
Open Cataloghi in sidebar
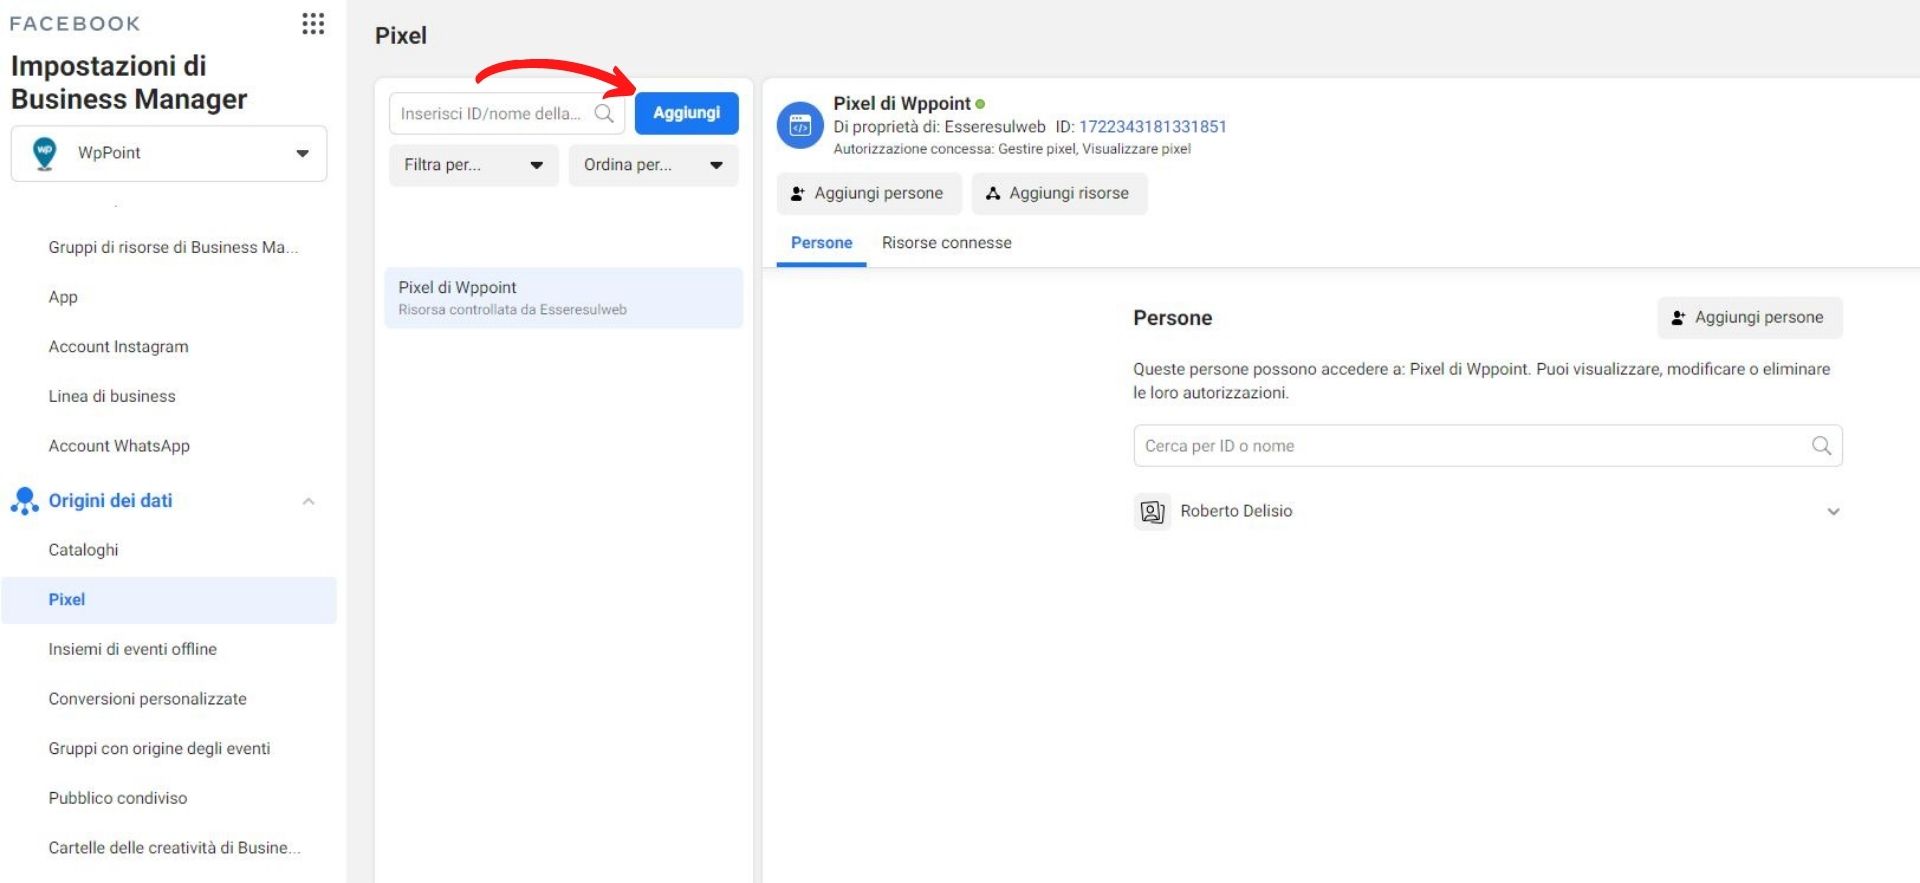click(x=83, y=550)
